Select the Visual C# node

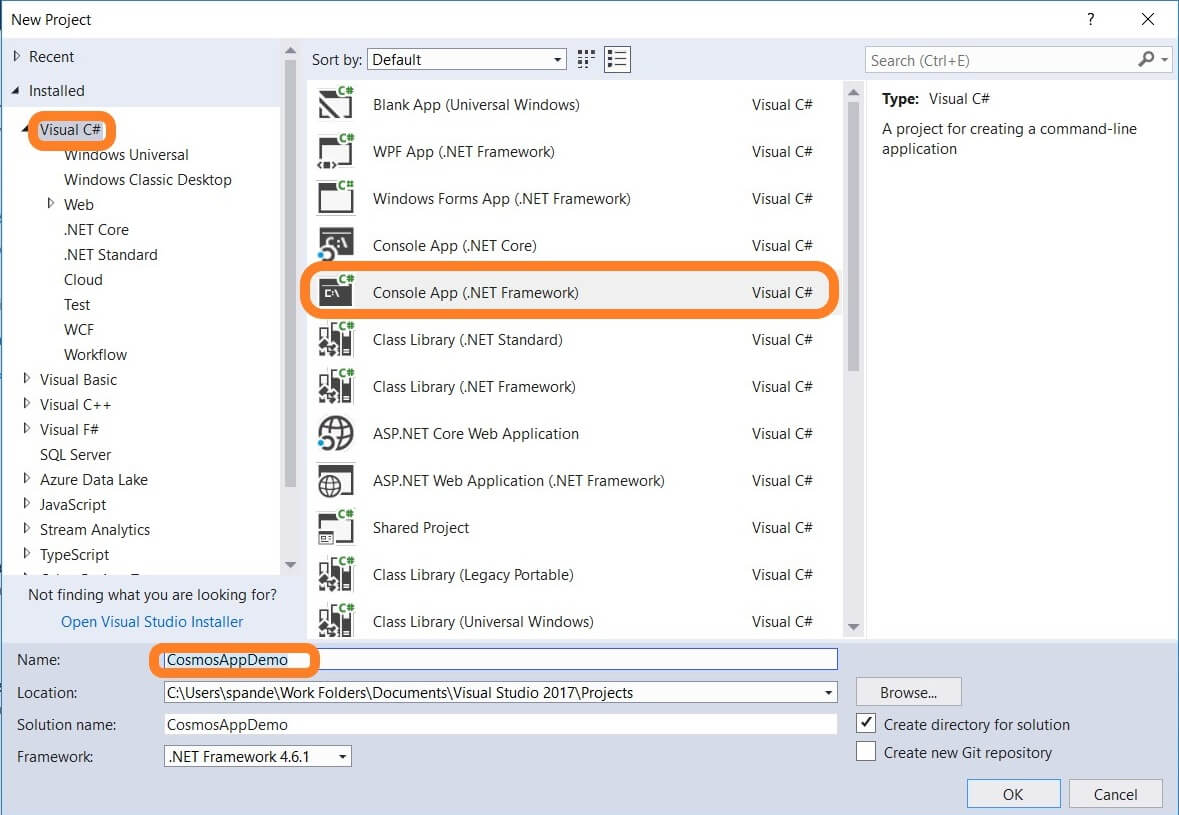(70, 129)
